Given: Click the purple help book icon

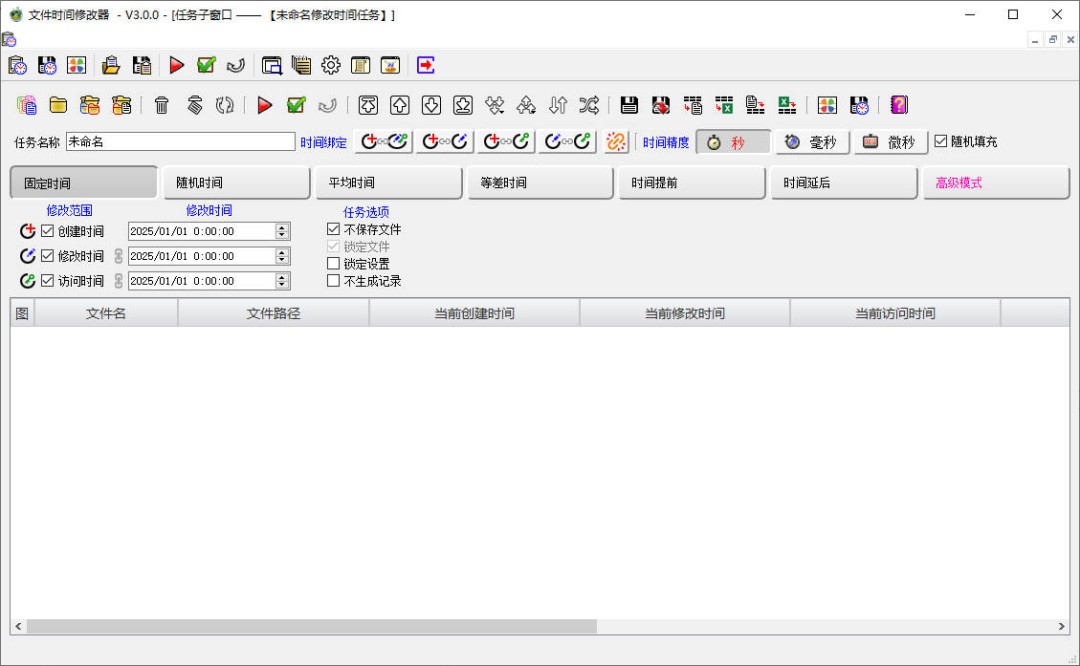Looking at the screenshot, I should (x=898, y=105).
